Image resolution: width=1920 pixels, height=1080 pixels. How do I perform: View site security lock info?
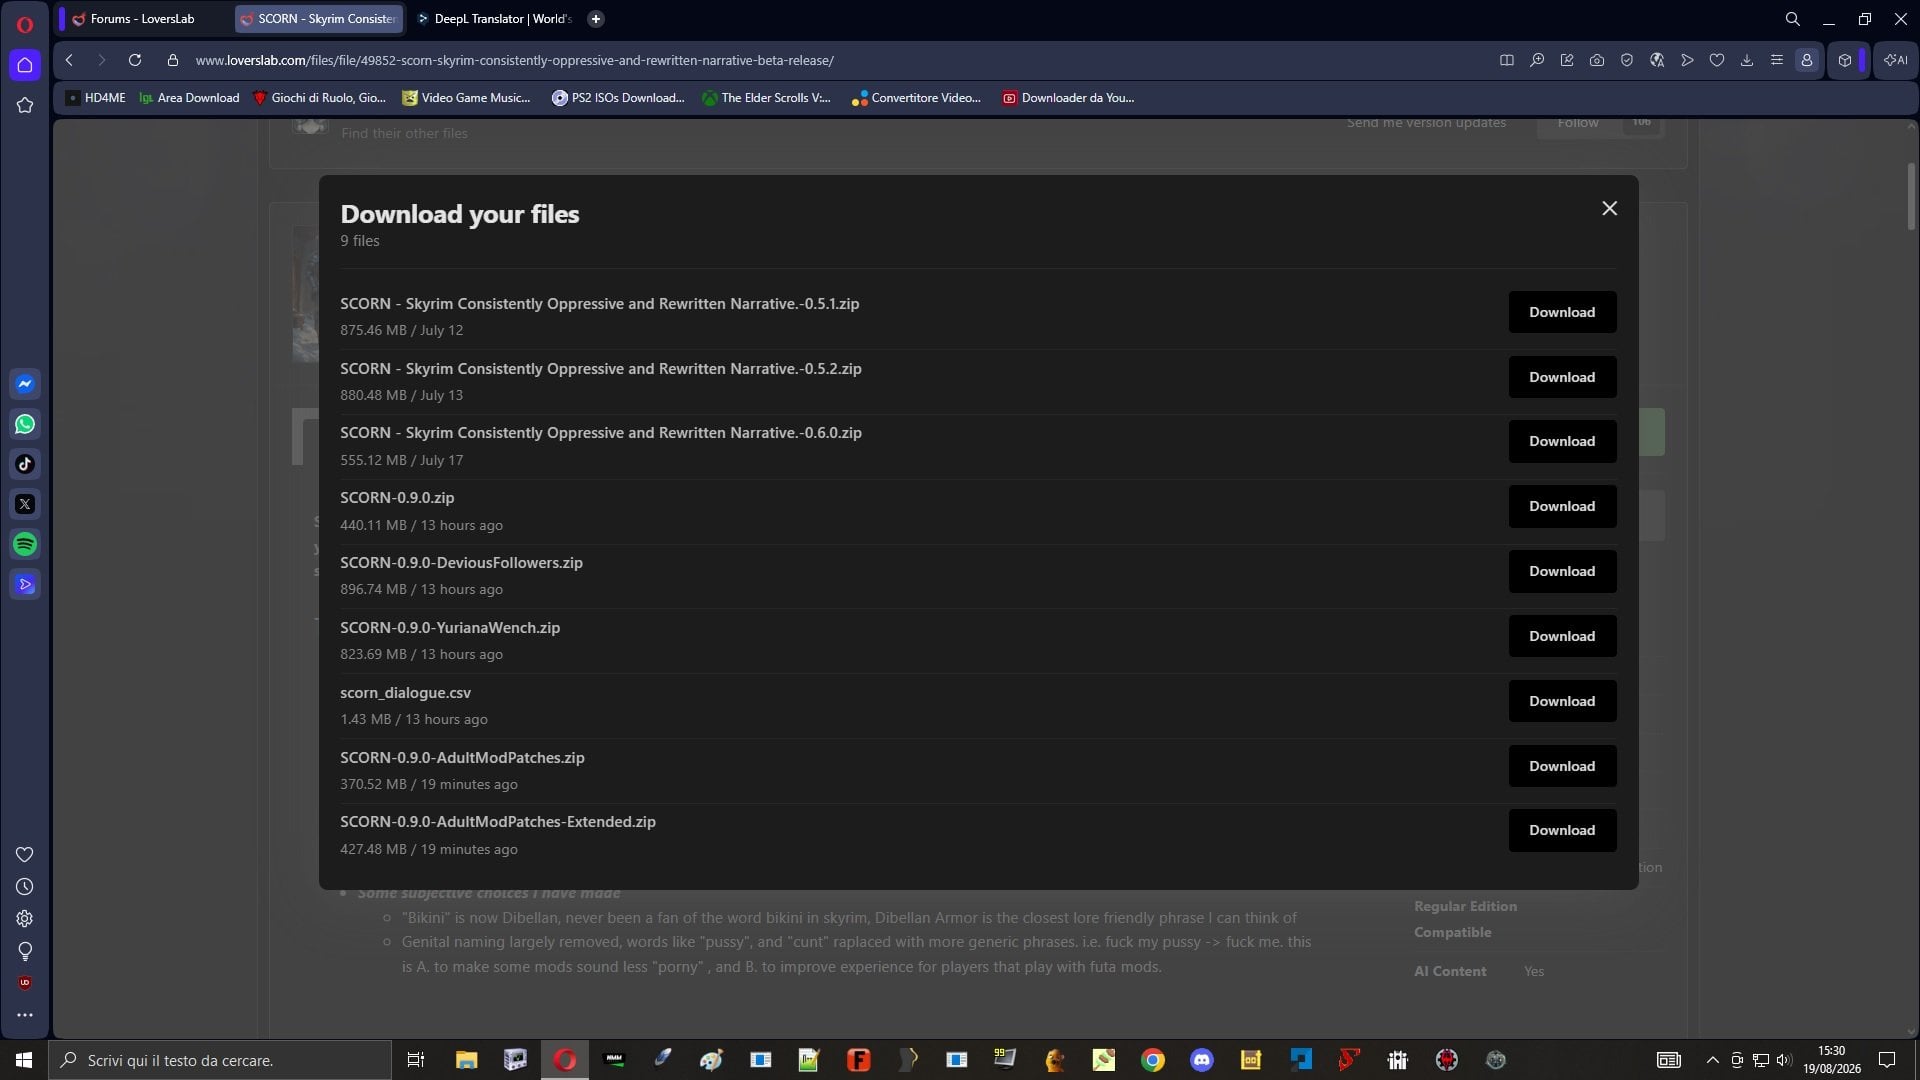(x=173, y=60)
